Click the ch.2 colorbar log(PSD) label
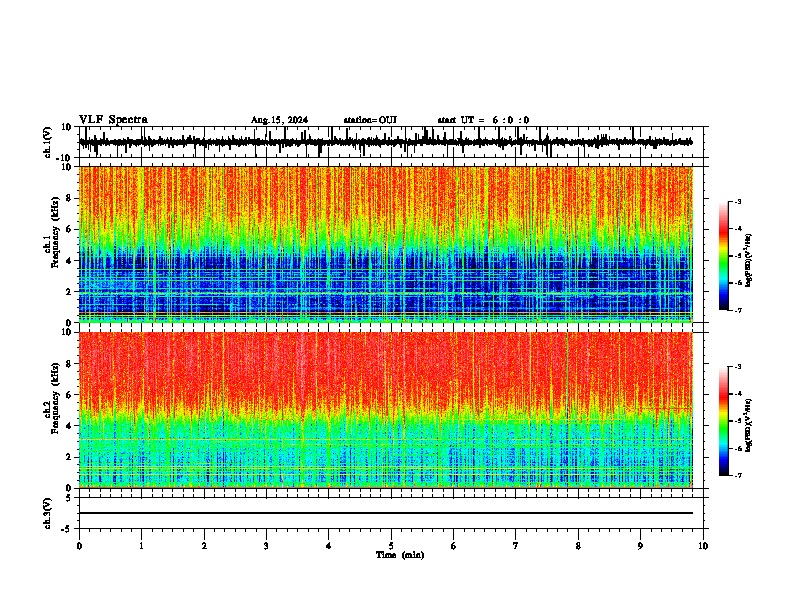 (748, 425)
